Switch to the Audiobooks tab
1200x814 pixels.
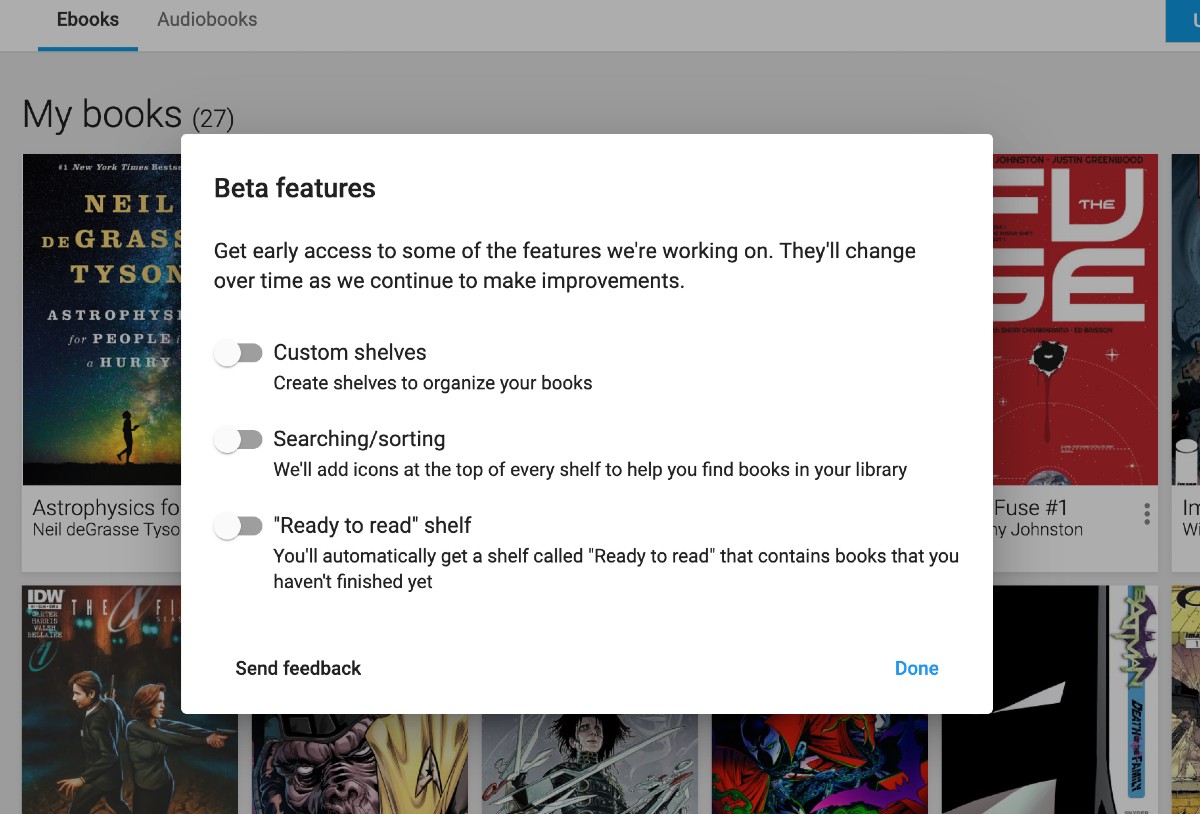(x=207, y=20)
